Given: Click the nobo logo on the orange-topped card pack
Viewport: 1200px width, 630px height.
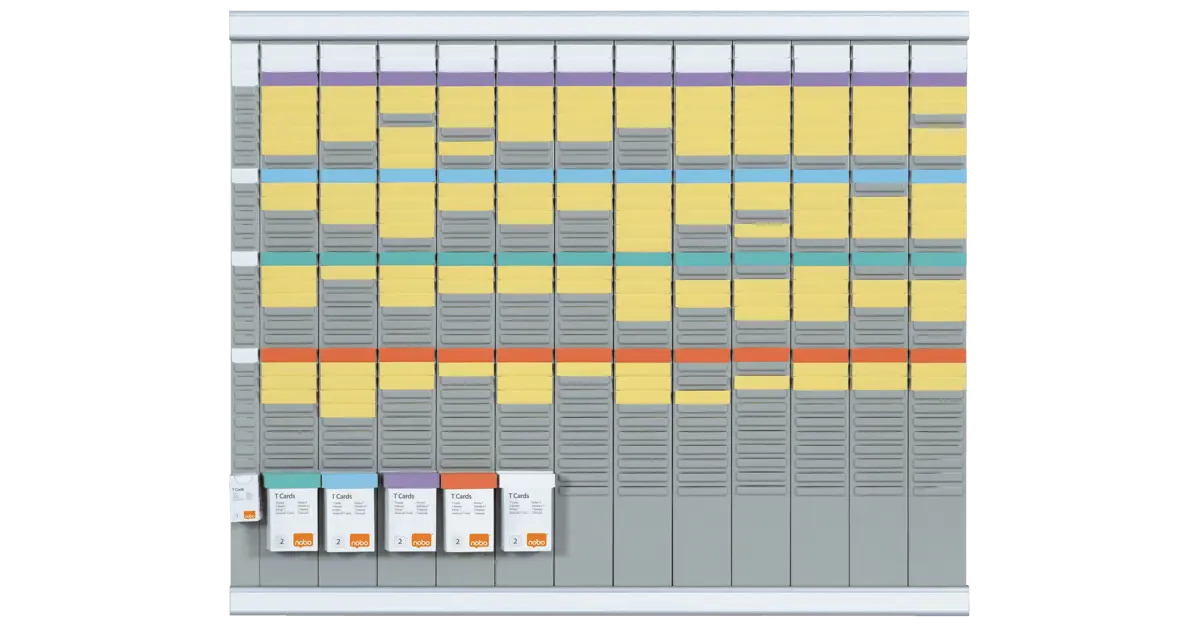Looking at the screenshot, I should 479,542.
